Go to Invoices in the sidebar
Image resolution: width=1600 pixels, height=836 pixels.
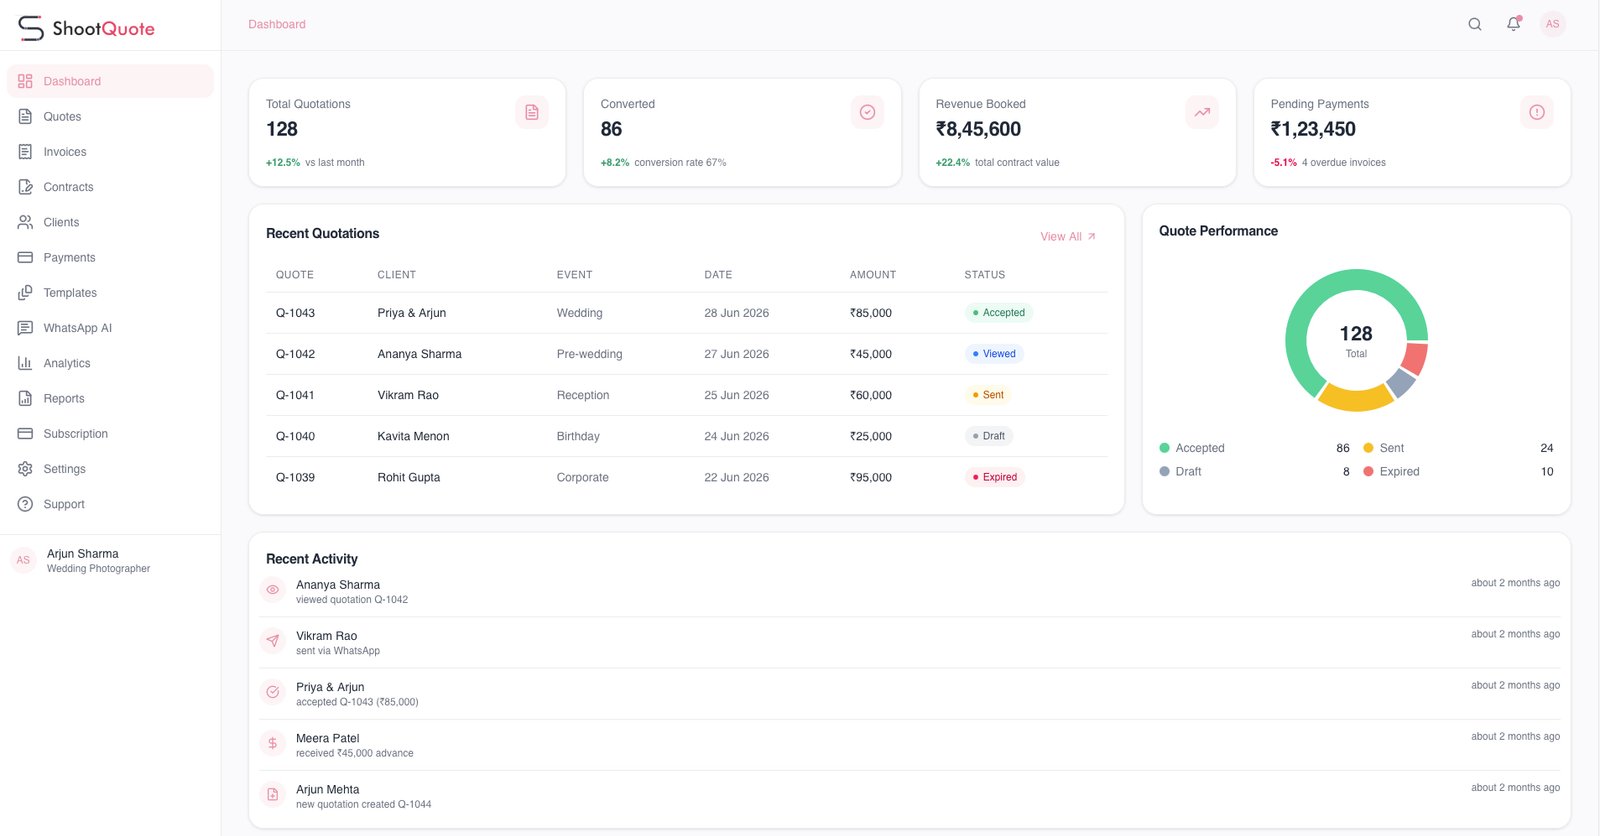pos(110,152)
